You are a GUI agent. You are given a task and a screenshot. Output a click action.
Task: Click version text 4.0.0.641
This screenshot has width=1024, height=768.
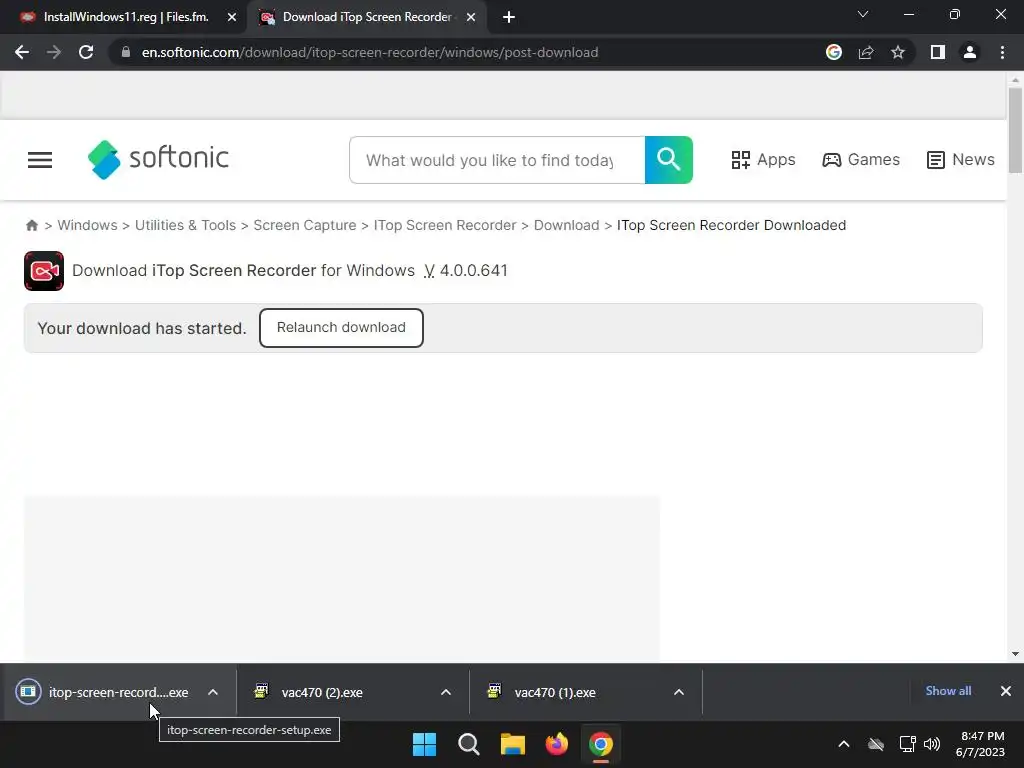coord(473,270)
